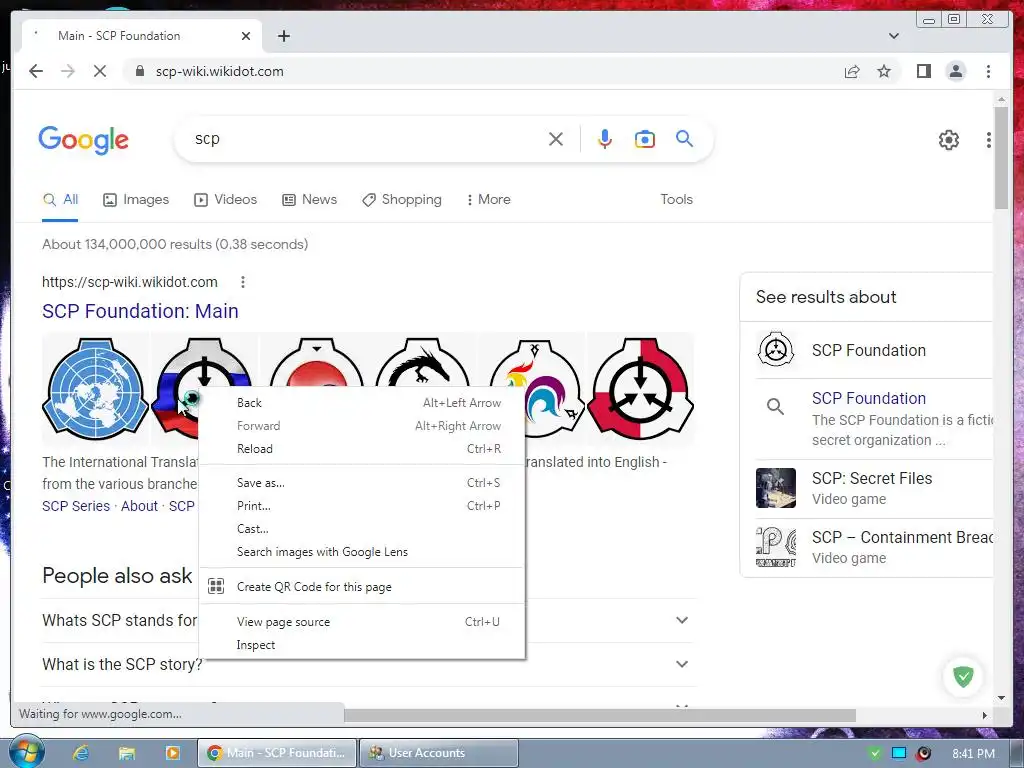This screenshot has height=768, width=1024.
Task: Select Search images with Google Lens
Action: pyautogui.click(x=362, y=552)
